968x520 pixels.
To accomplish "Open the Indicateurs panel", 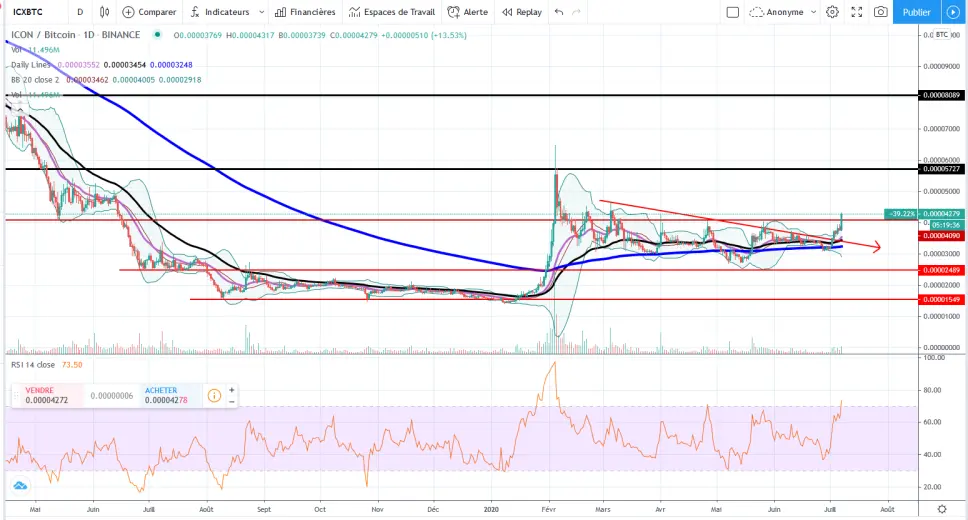I will tap(219, 12).
